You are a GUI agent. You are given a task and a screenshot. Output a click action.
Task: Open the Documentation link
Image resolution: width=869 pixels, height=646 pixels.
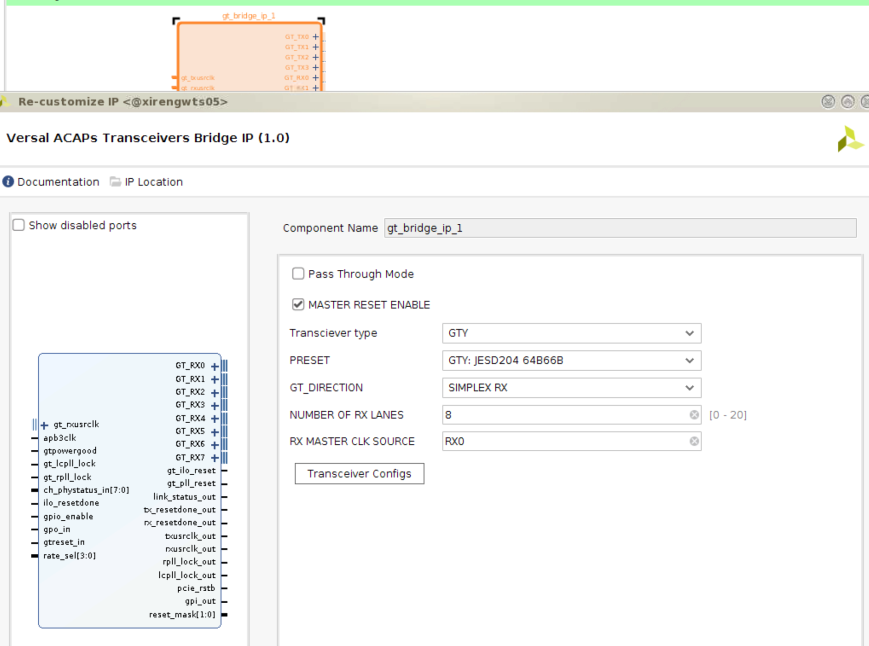tap(58, 182)
